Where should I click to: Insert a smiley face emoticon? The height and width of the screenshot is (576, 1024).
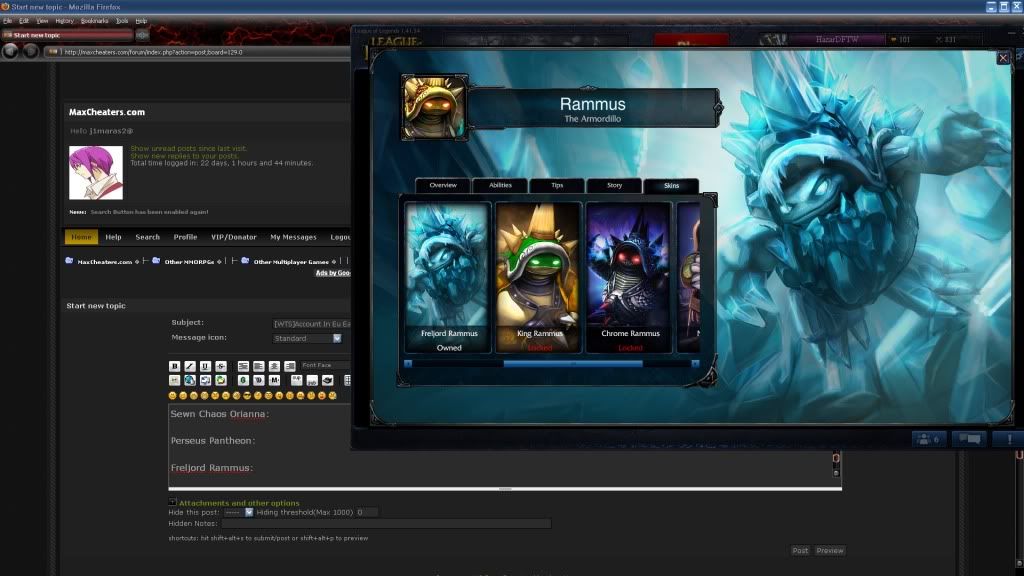coord(173,394)
